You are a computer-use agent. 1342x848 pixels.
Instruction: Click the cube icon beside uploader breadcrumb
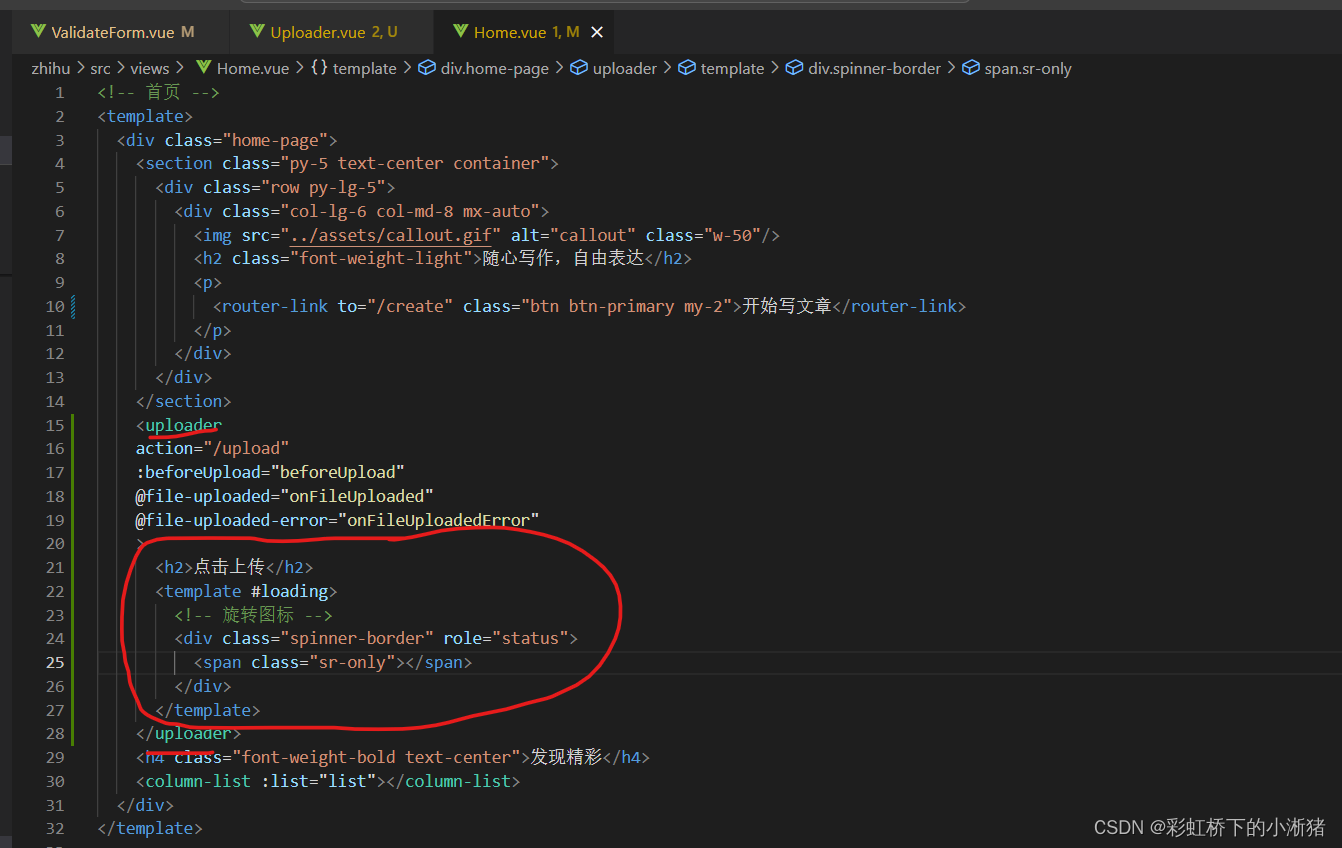coord(579,69)
